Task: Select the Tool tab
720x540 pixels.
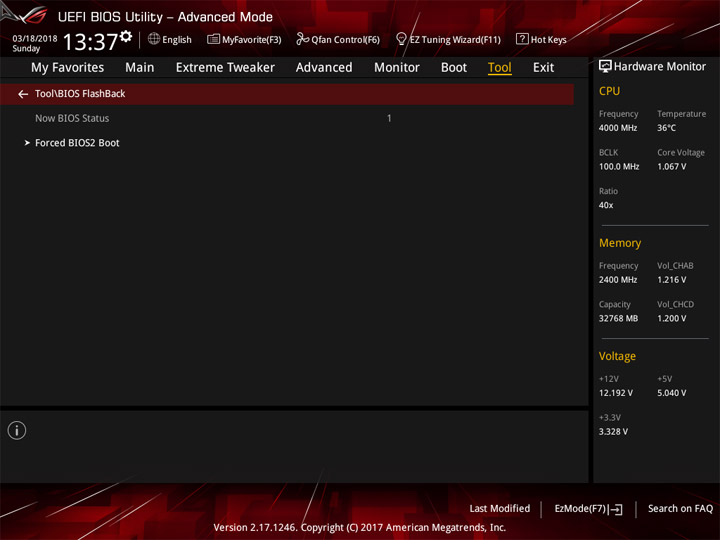Action: coord(500,68)
